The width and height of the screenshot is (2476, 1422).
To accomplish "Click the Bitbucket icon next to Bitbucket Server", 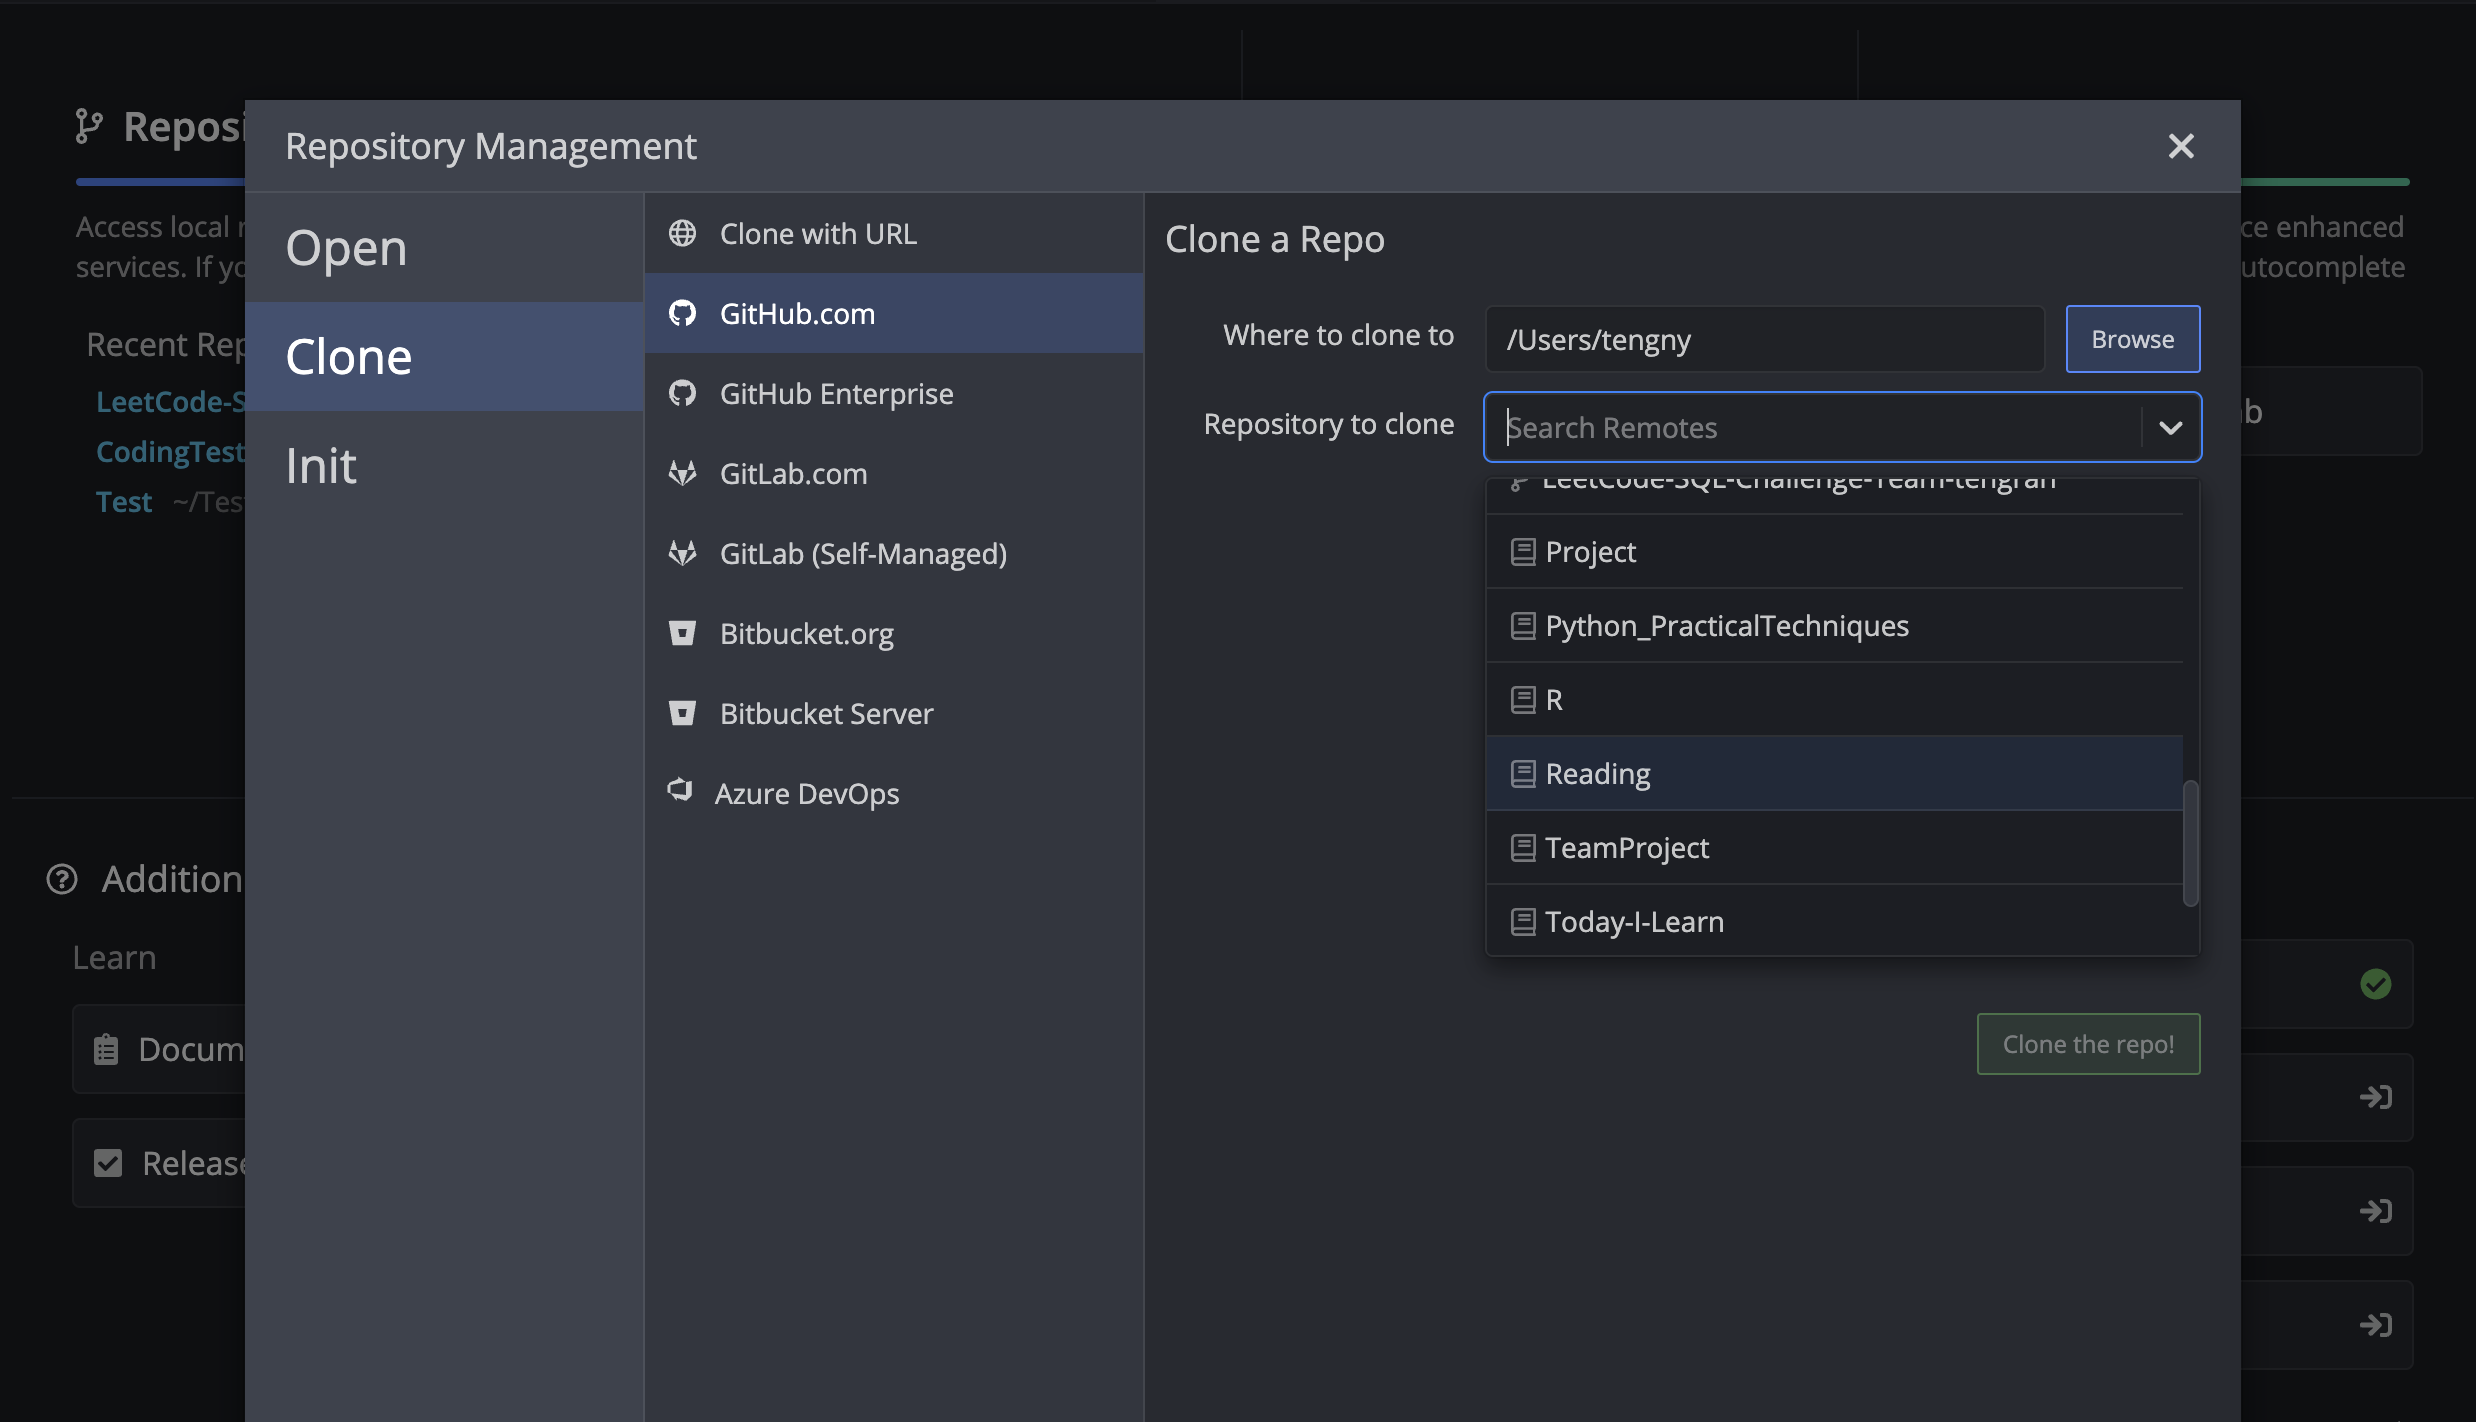I will point(682,713).
